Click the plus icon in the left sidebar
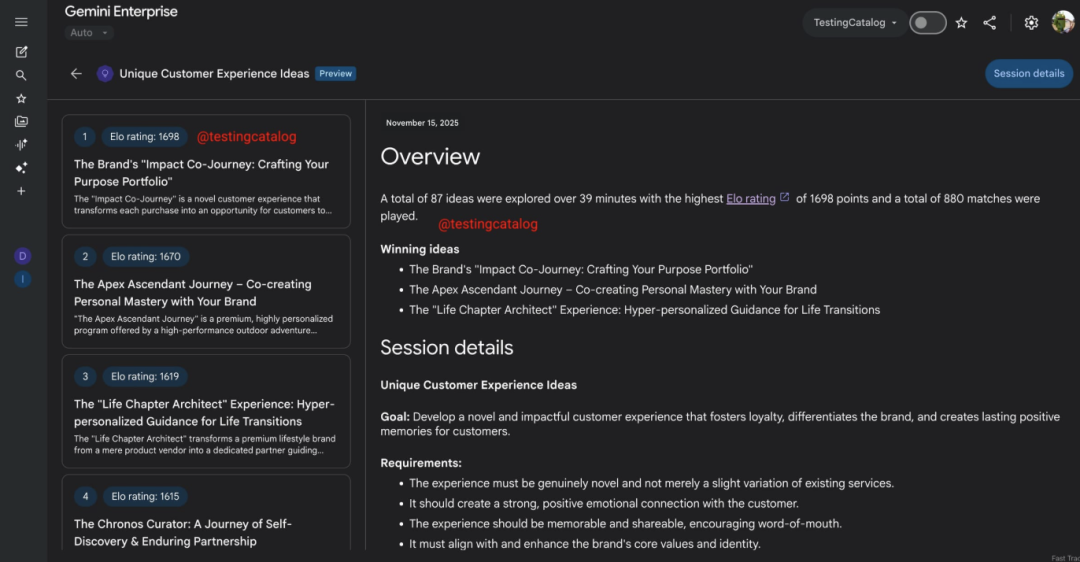The height and width of the screenshot is (562, 1080). (x=21, y=191)
